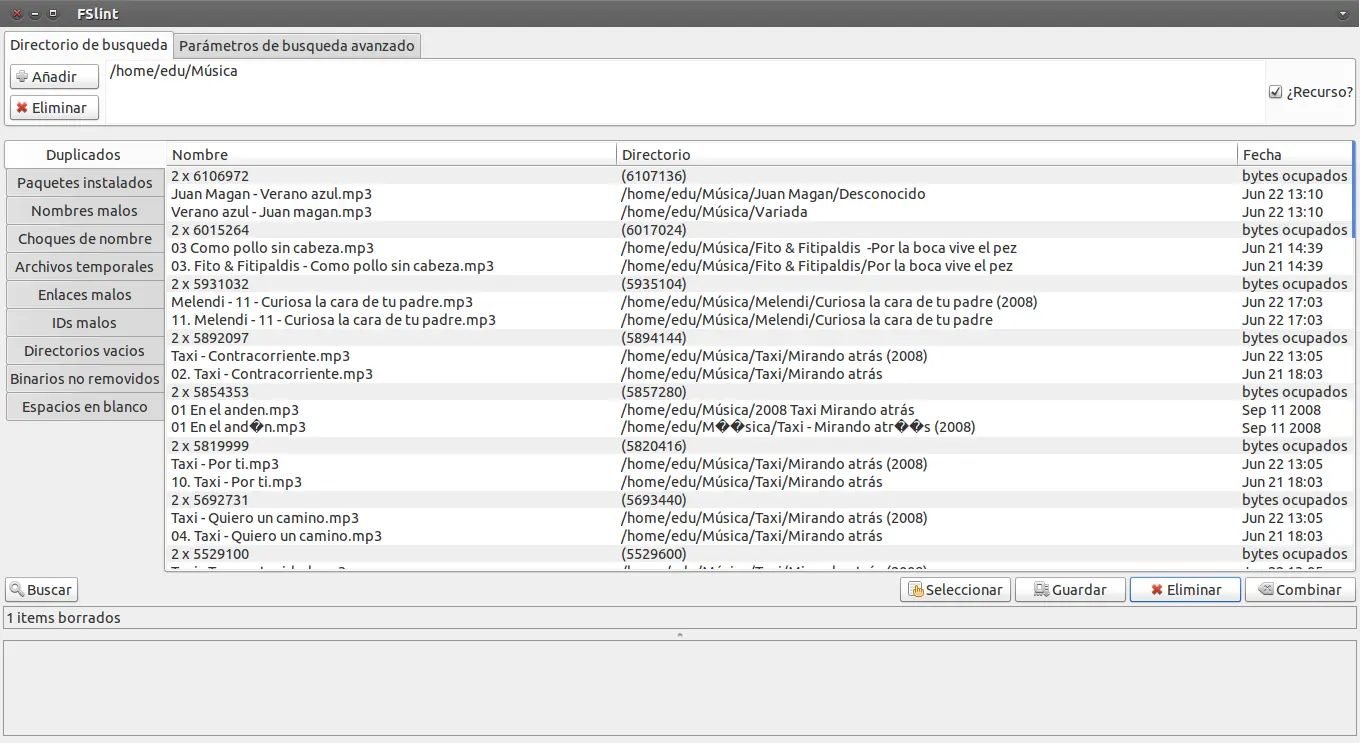Click directory /home/edu/Música/Variada cell
Image resolution: width=1360 pixels, height=743 pixels.
714,212
